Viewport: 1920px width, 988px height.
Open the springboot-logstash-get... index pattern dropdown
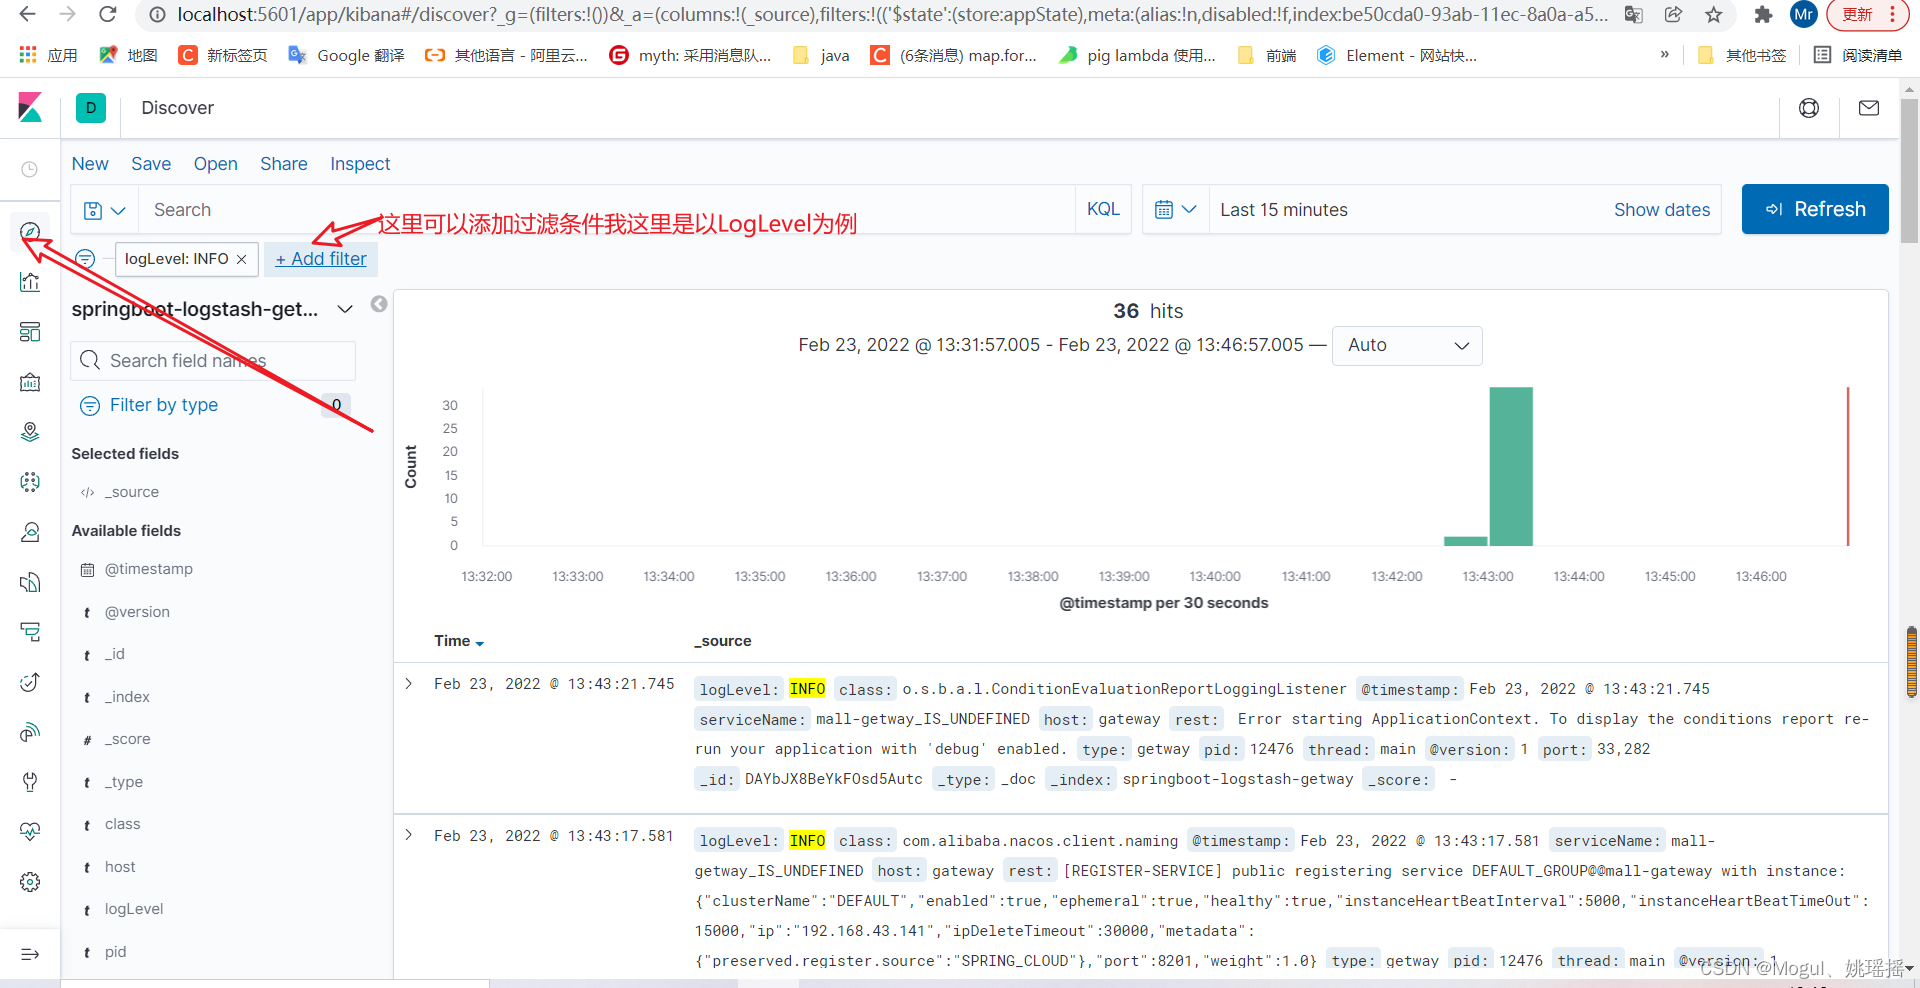coord(212,309)
